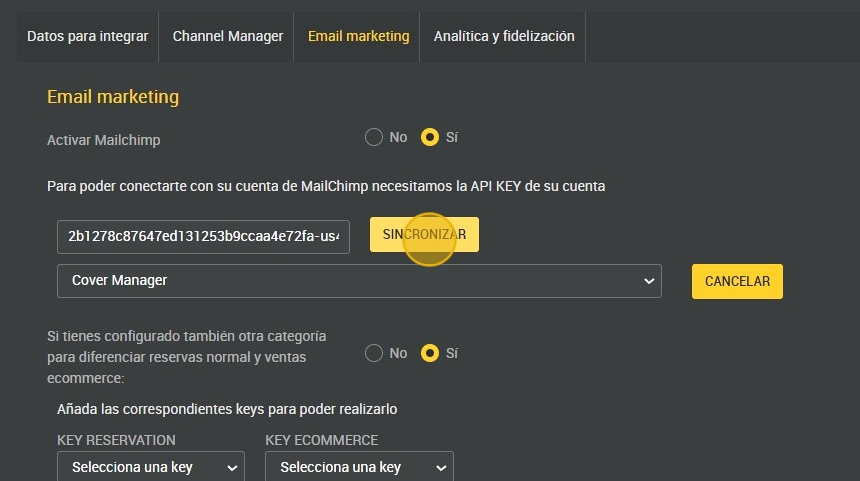
Task: Select the Email marketing tab
Action: click(358, 36)
